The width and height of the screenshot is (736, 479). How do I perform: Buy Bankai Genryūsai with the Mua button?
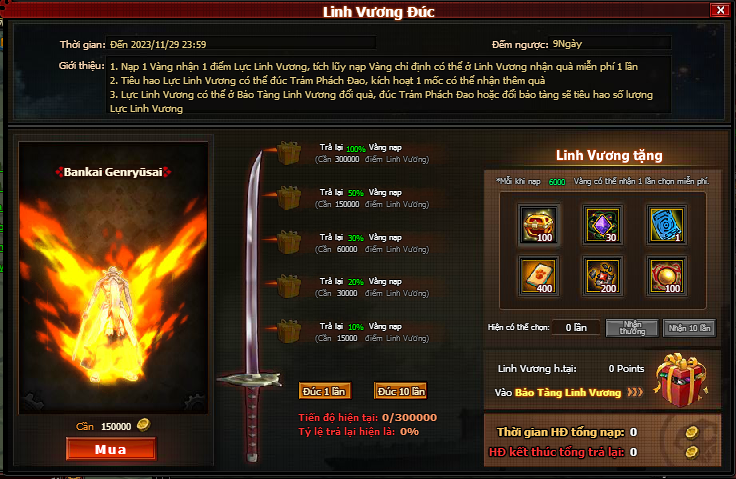(111, 449)
